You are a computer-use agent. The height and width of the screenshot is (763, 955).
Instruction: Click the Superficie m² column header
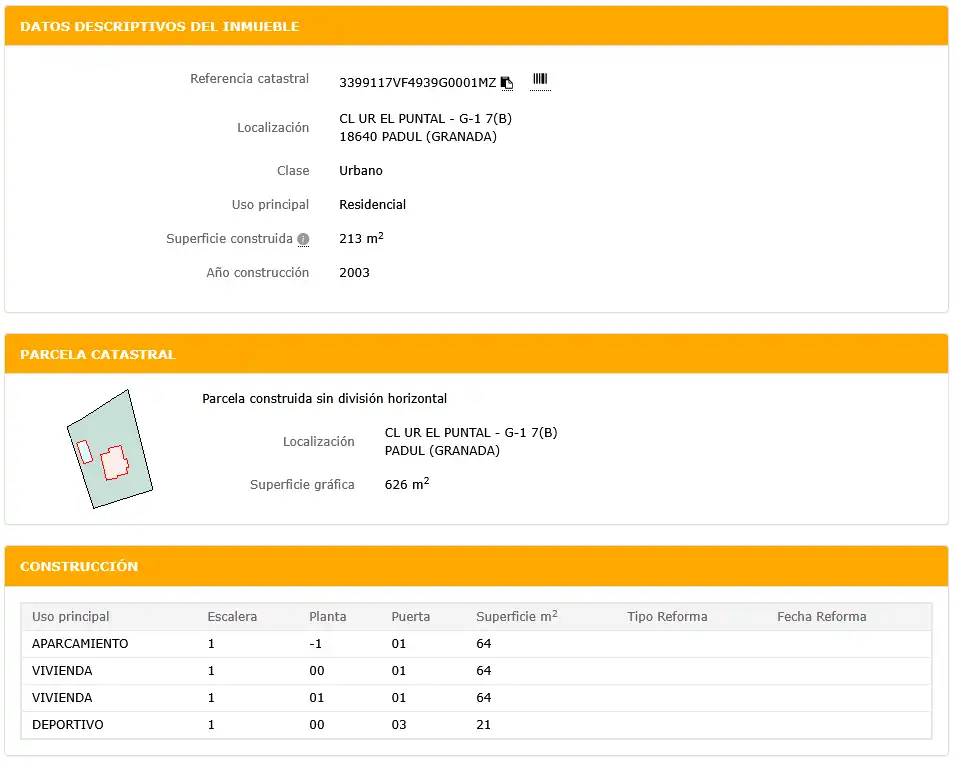tap(516, 616)
